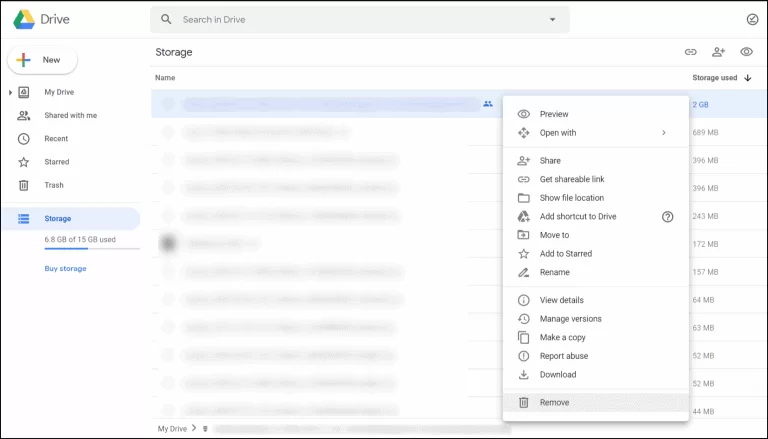
Task: Click the New button
Action: pyautogui.click(x=42, y=60)
